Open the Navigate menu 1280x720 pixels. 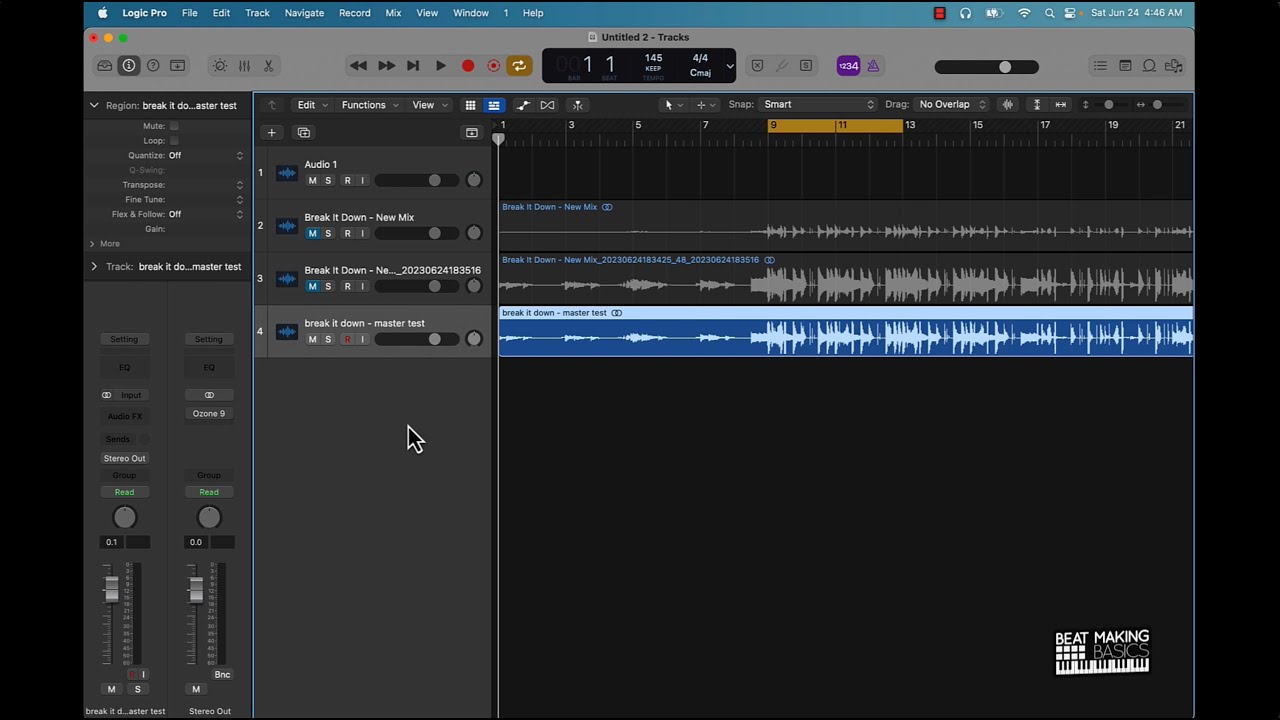click(x=304, y=13)
